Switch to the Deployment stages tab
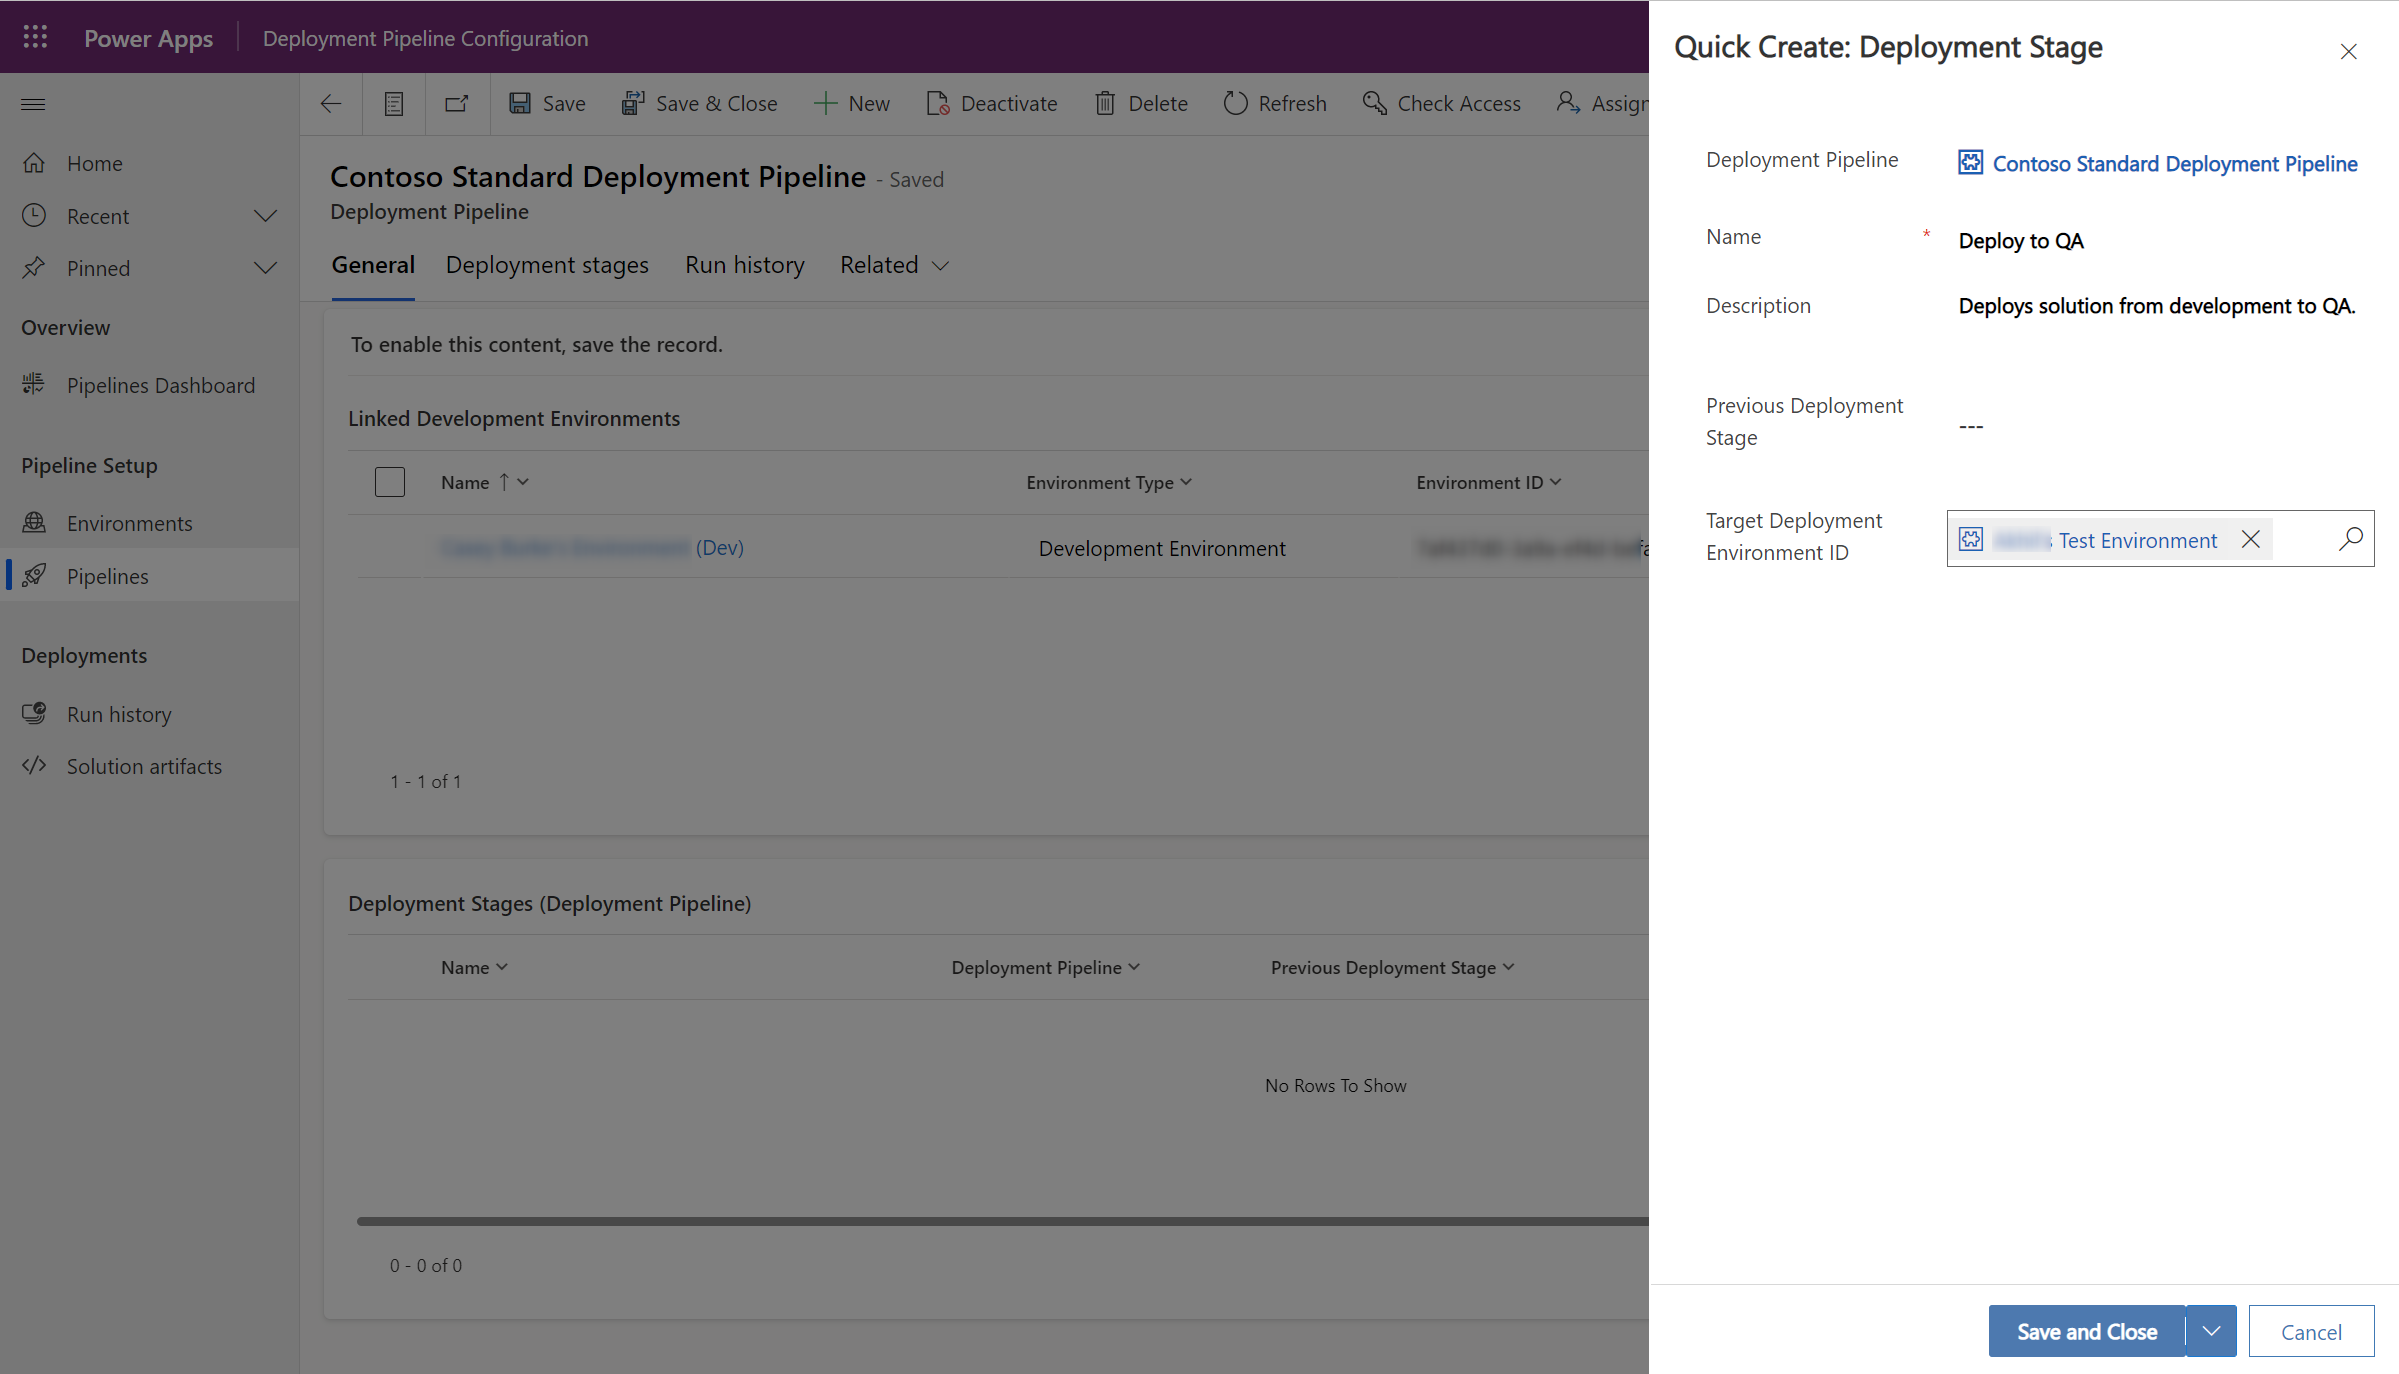 pos(547,264)
